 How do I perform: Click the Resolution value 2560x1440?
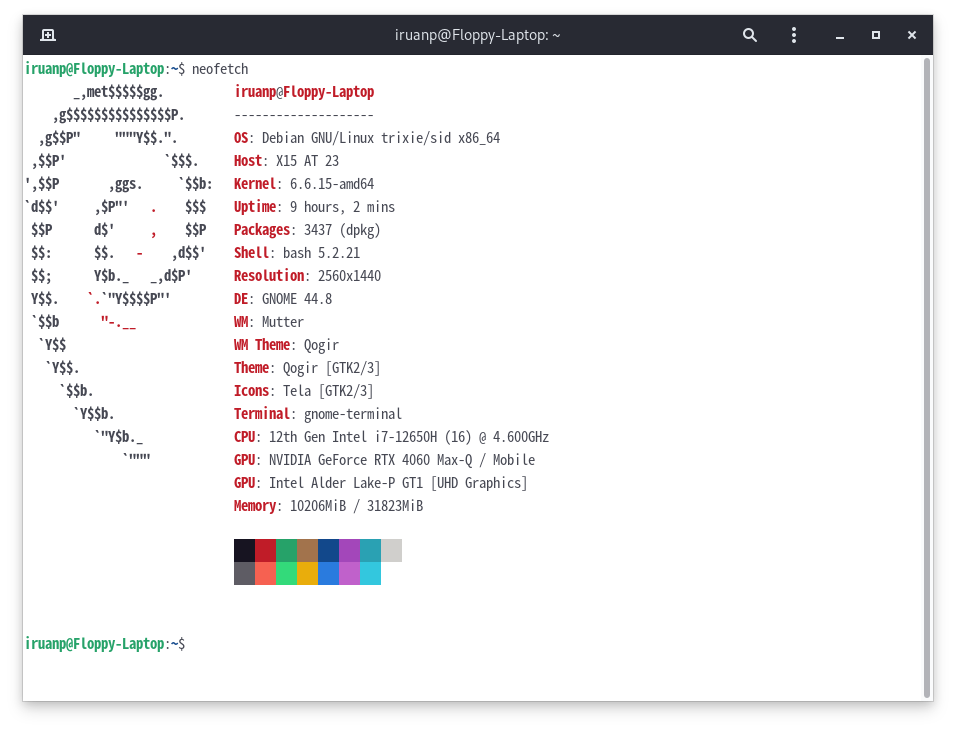pos(349,276)
